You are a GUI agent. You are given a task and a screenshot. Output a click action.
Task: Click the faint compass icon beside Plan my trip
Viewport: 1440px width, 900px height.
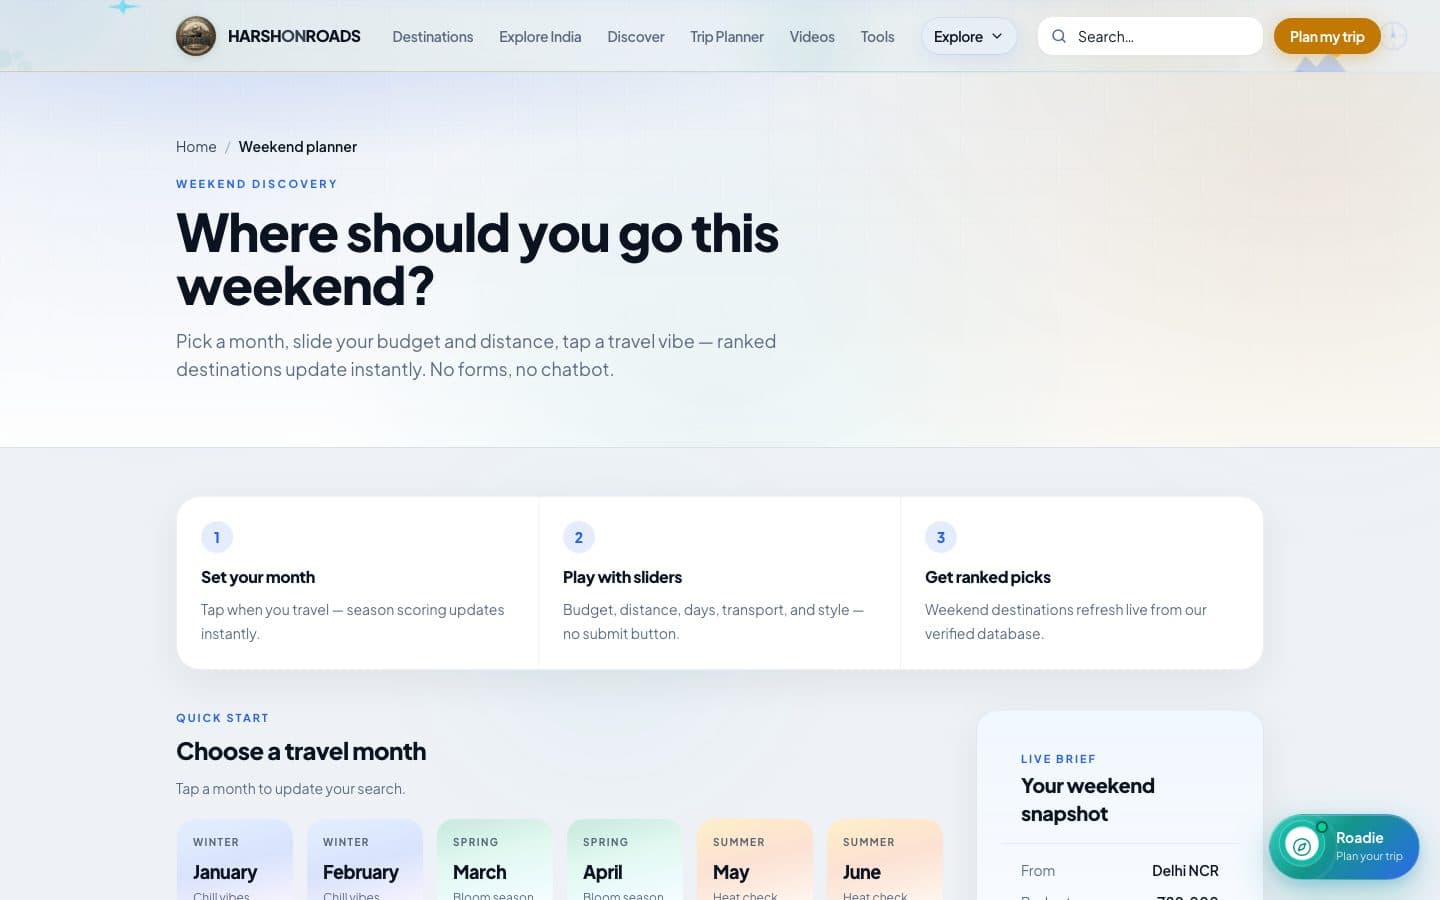click(1395, 36)
